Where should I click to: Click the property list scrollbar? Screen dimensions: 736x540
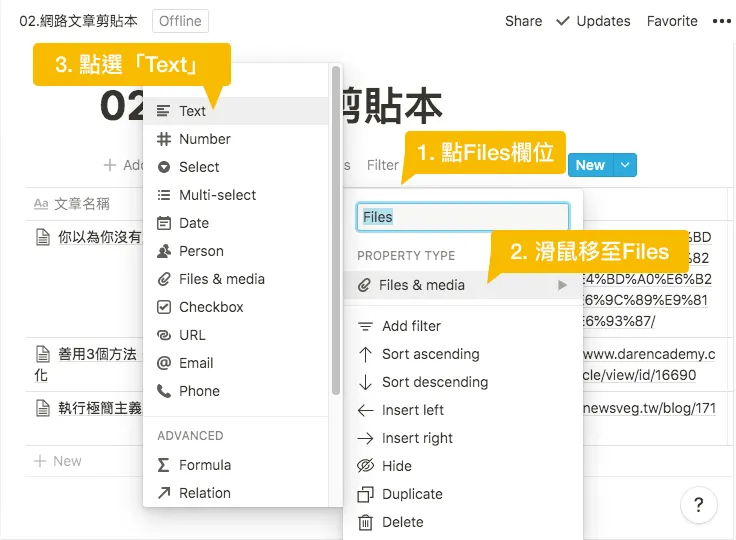(336, 230)
